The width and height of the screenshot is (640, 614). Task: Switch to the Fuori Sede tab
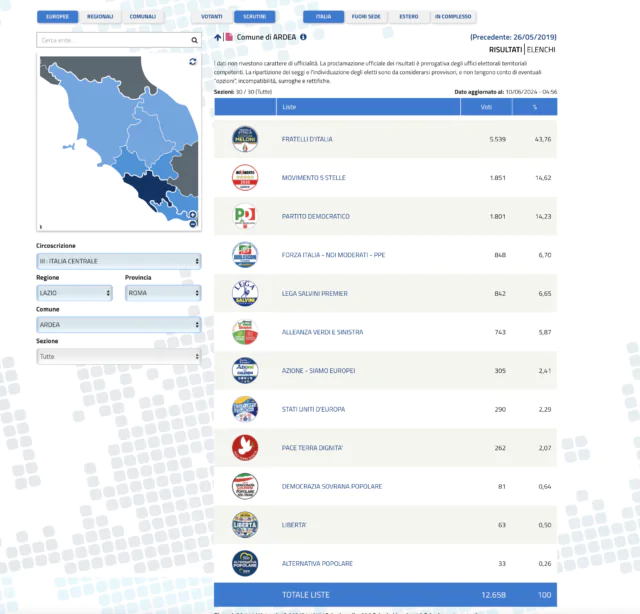pos(366,17)
